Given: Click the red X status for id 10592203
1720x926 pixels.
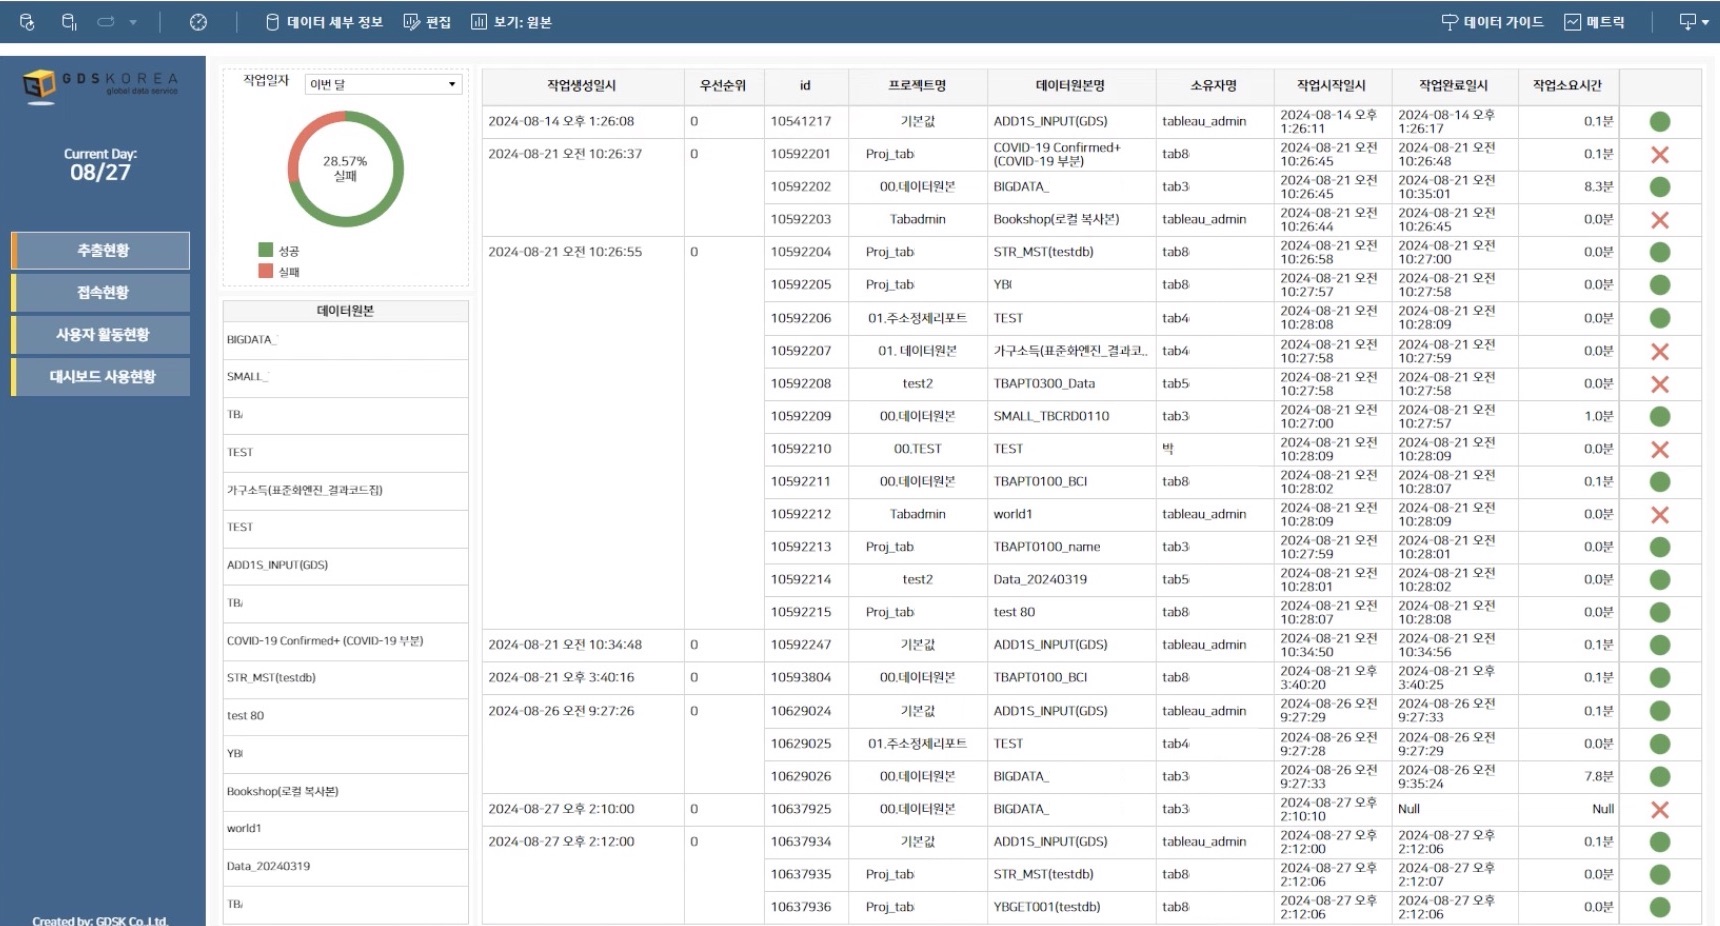Looking at the screenshot, I should [1660, 220].
